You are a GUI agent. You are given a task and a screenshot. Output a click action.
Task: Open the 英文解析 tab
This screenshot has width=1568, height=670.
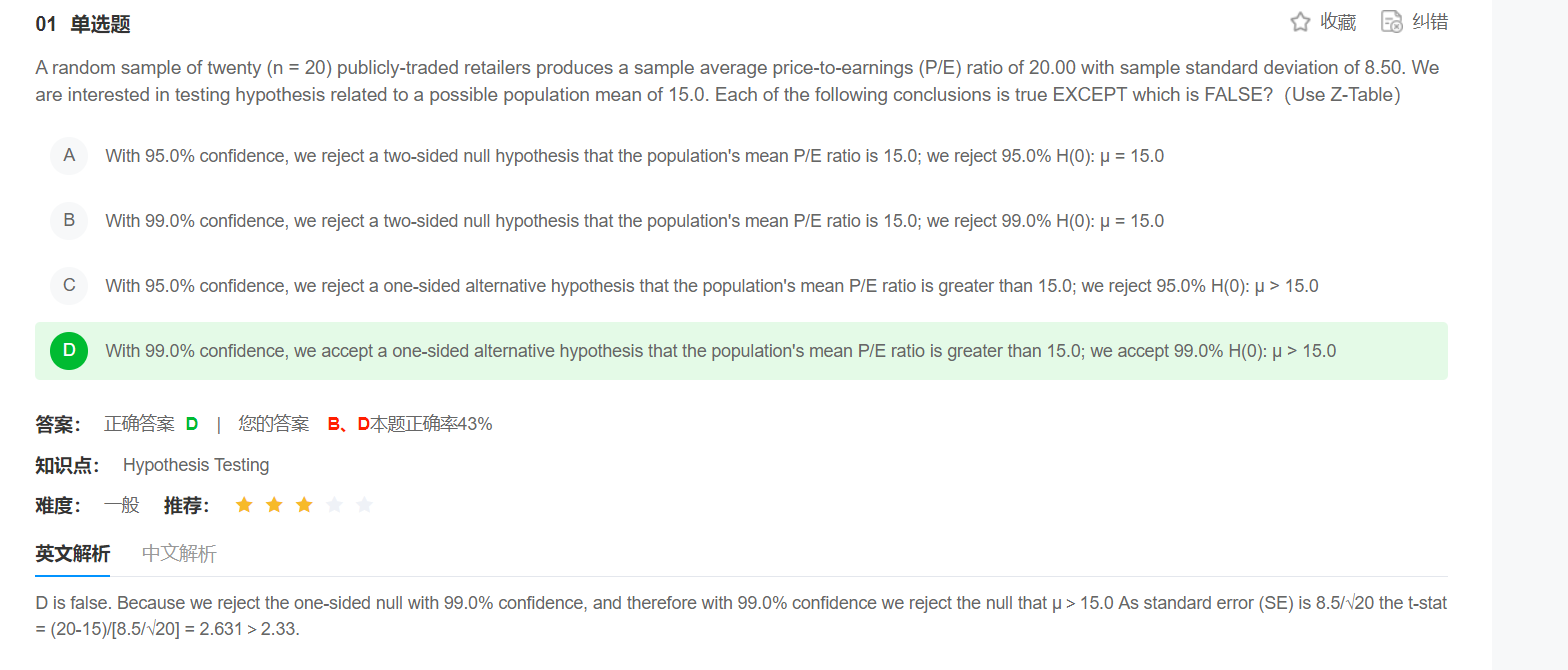point(72,554)
